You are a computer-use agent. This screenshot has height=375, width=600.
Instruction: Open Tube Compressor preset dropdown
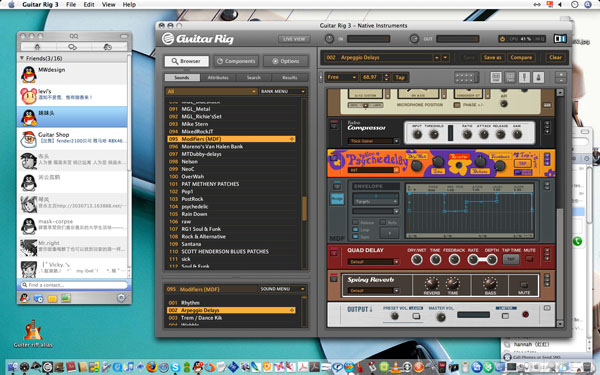pyautogui.click(x=396, y=141)
